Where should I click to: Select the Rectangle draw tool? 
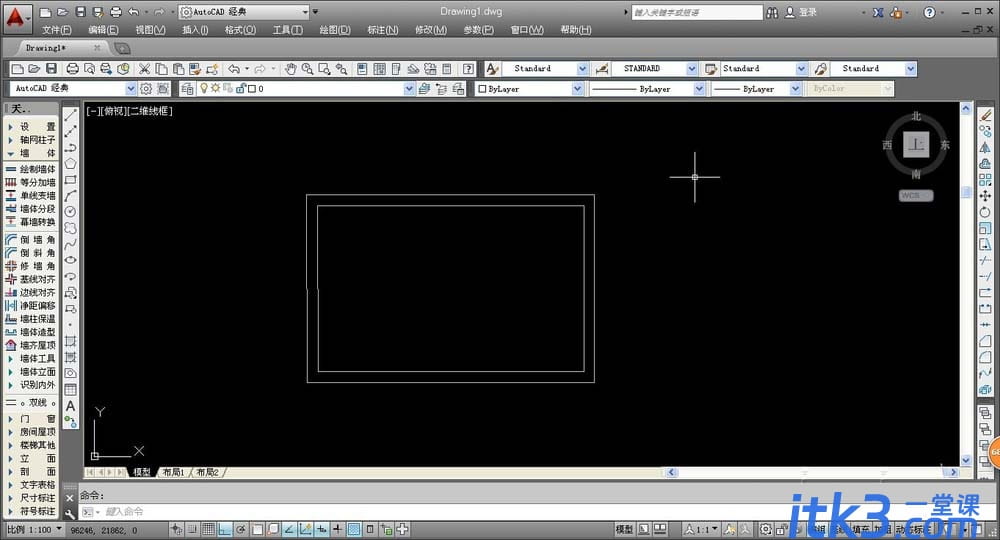71,180
